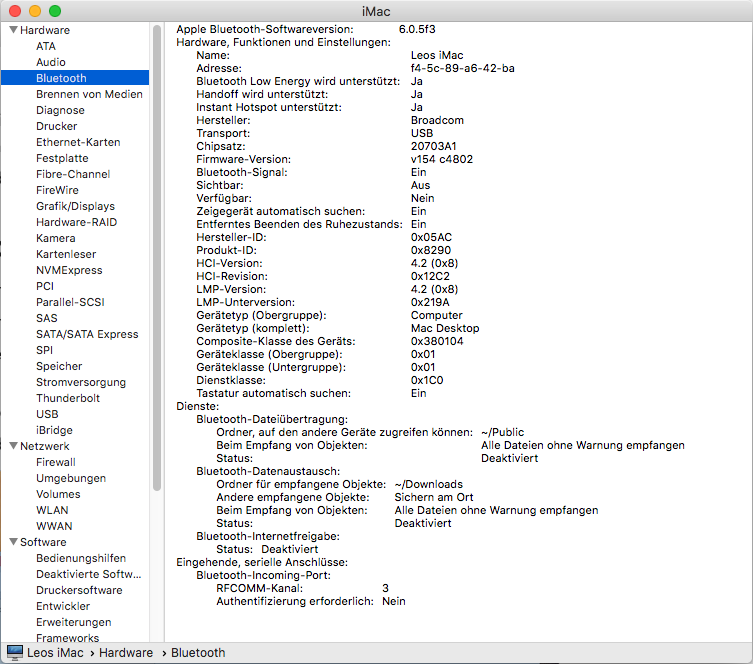Select Ethernet-Karten in sidebar
Screen dimensions: 753x664
point(78,142)
